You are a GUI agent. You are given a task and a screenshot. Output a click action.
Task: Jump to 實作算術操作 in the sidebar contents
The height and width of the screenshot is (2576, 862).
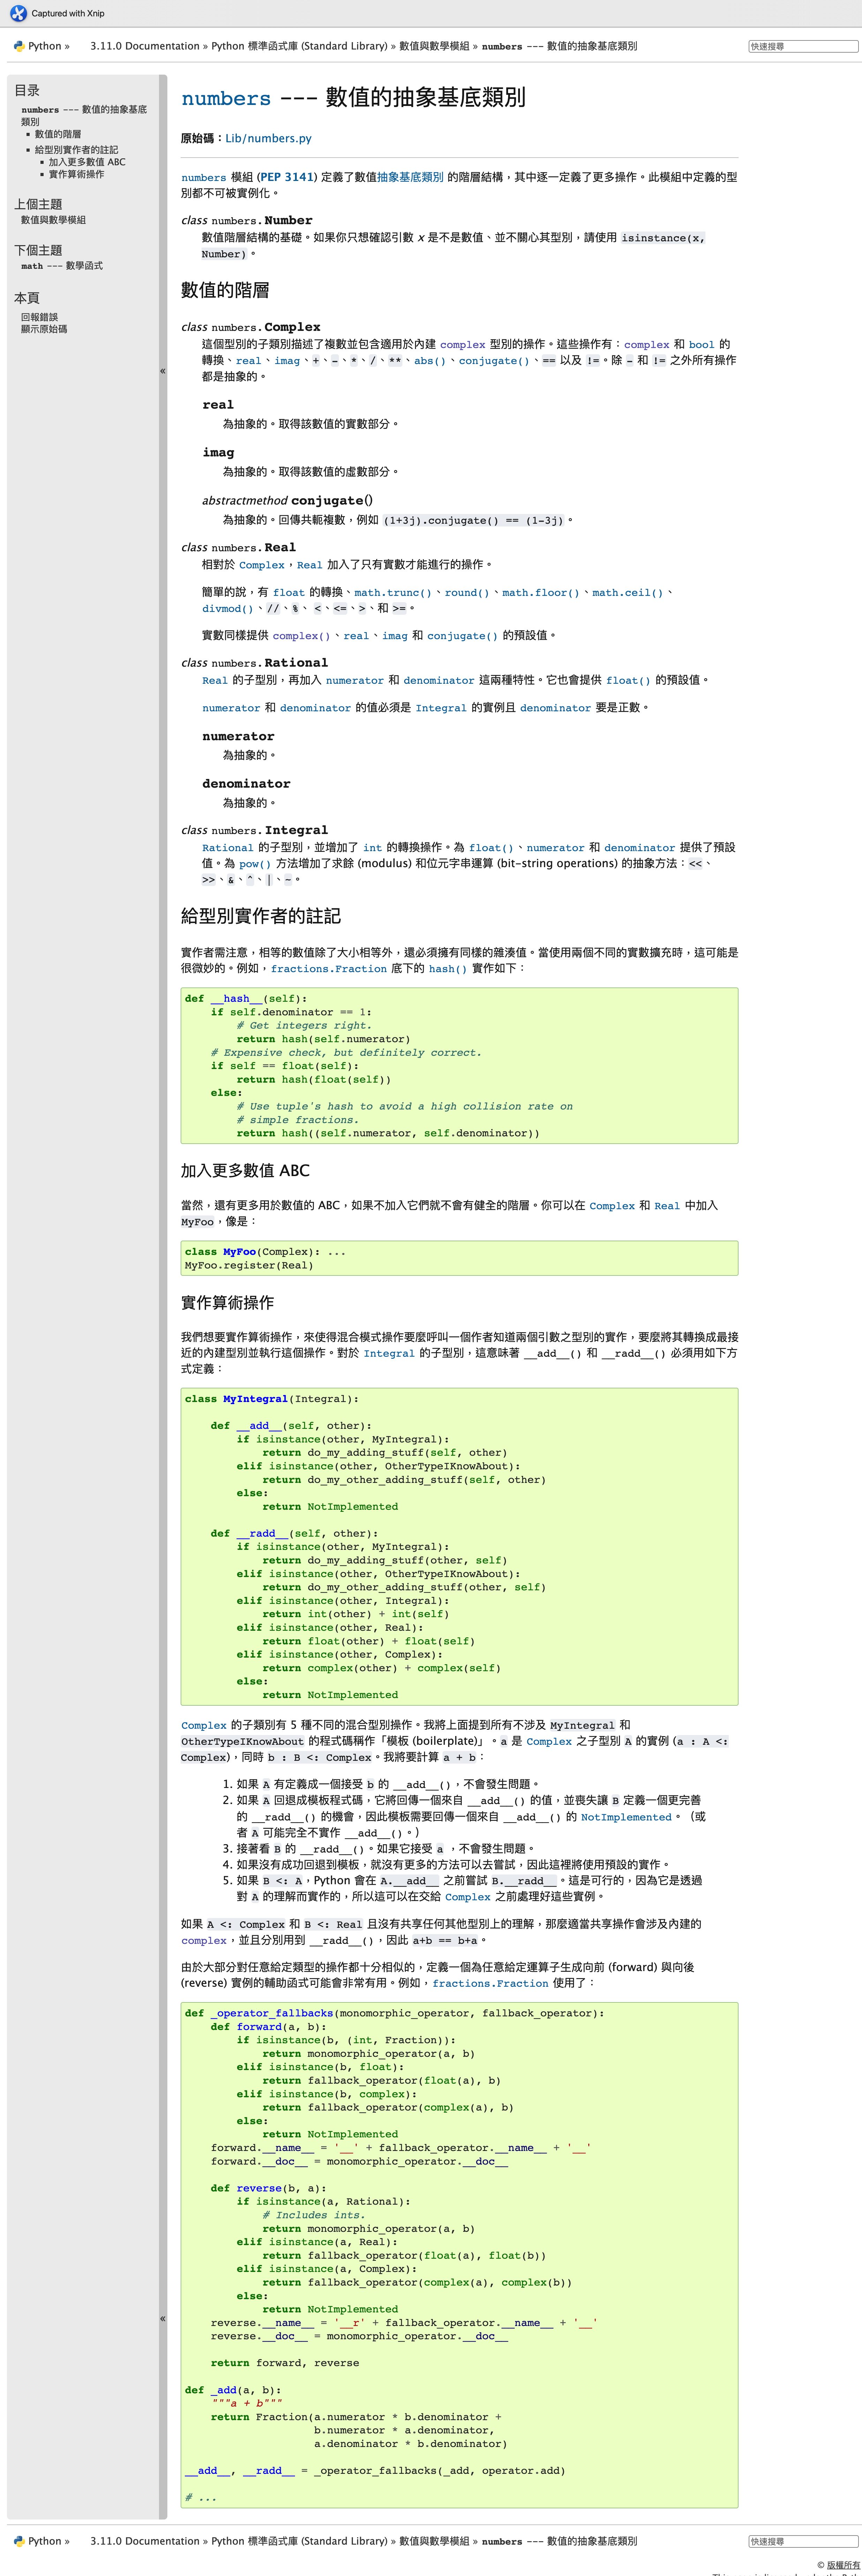(x=76, y=174)
